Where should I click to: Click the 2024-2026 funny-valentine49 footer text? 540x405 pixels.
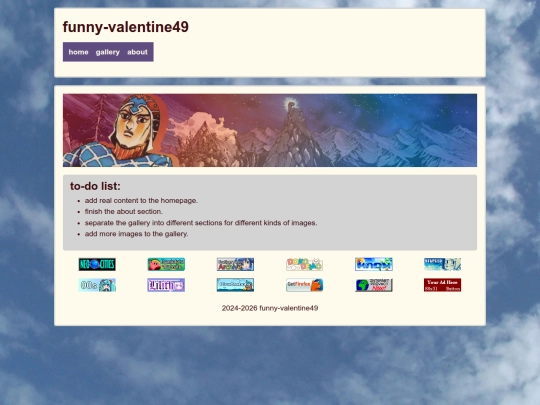[270, 308]
